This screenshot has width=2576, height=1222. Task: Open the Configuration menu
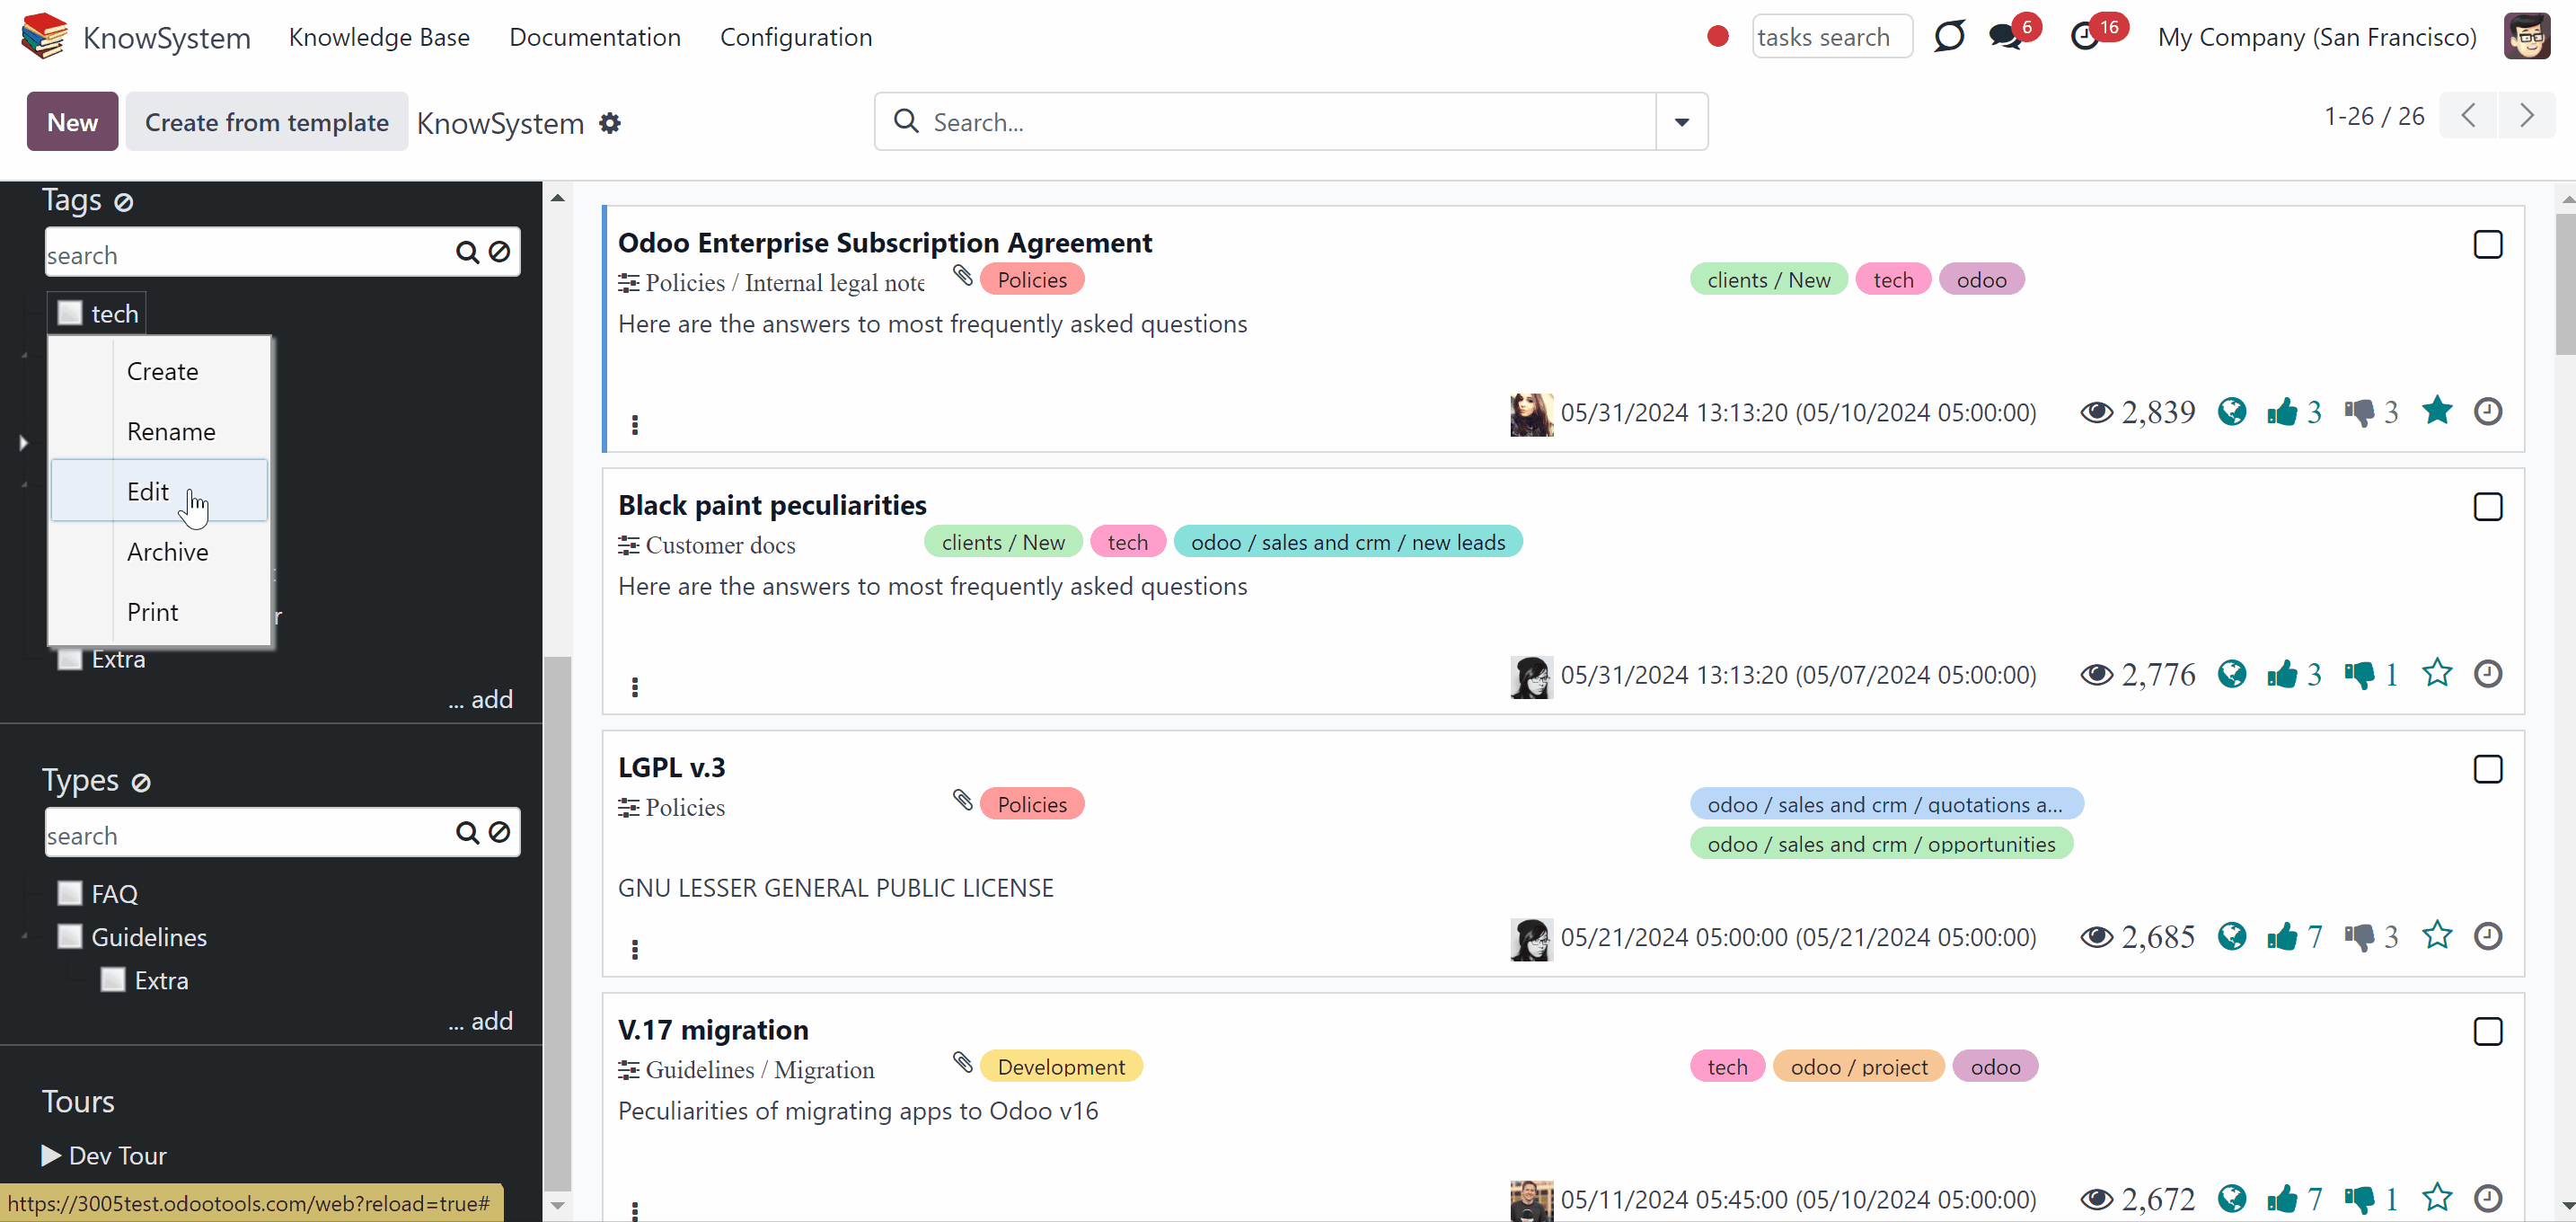coord(796,37)
